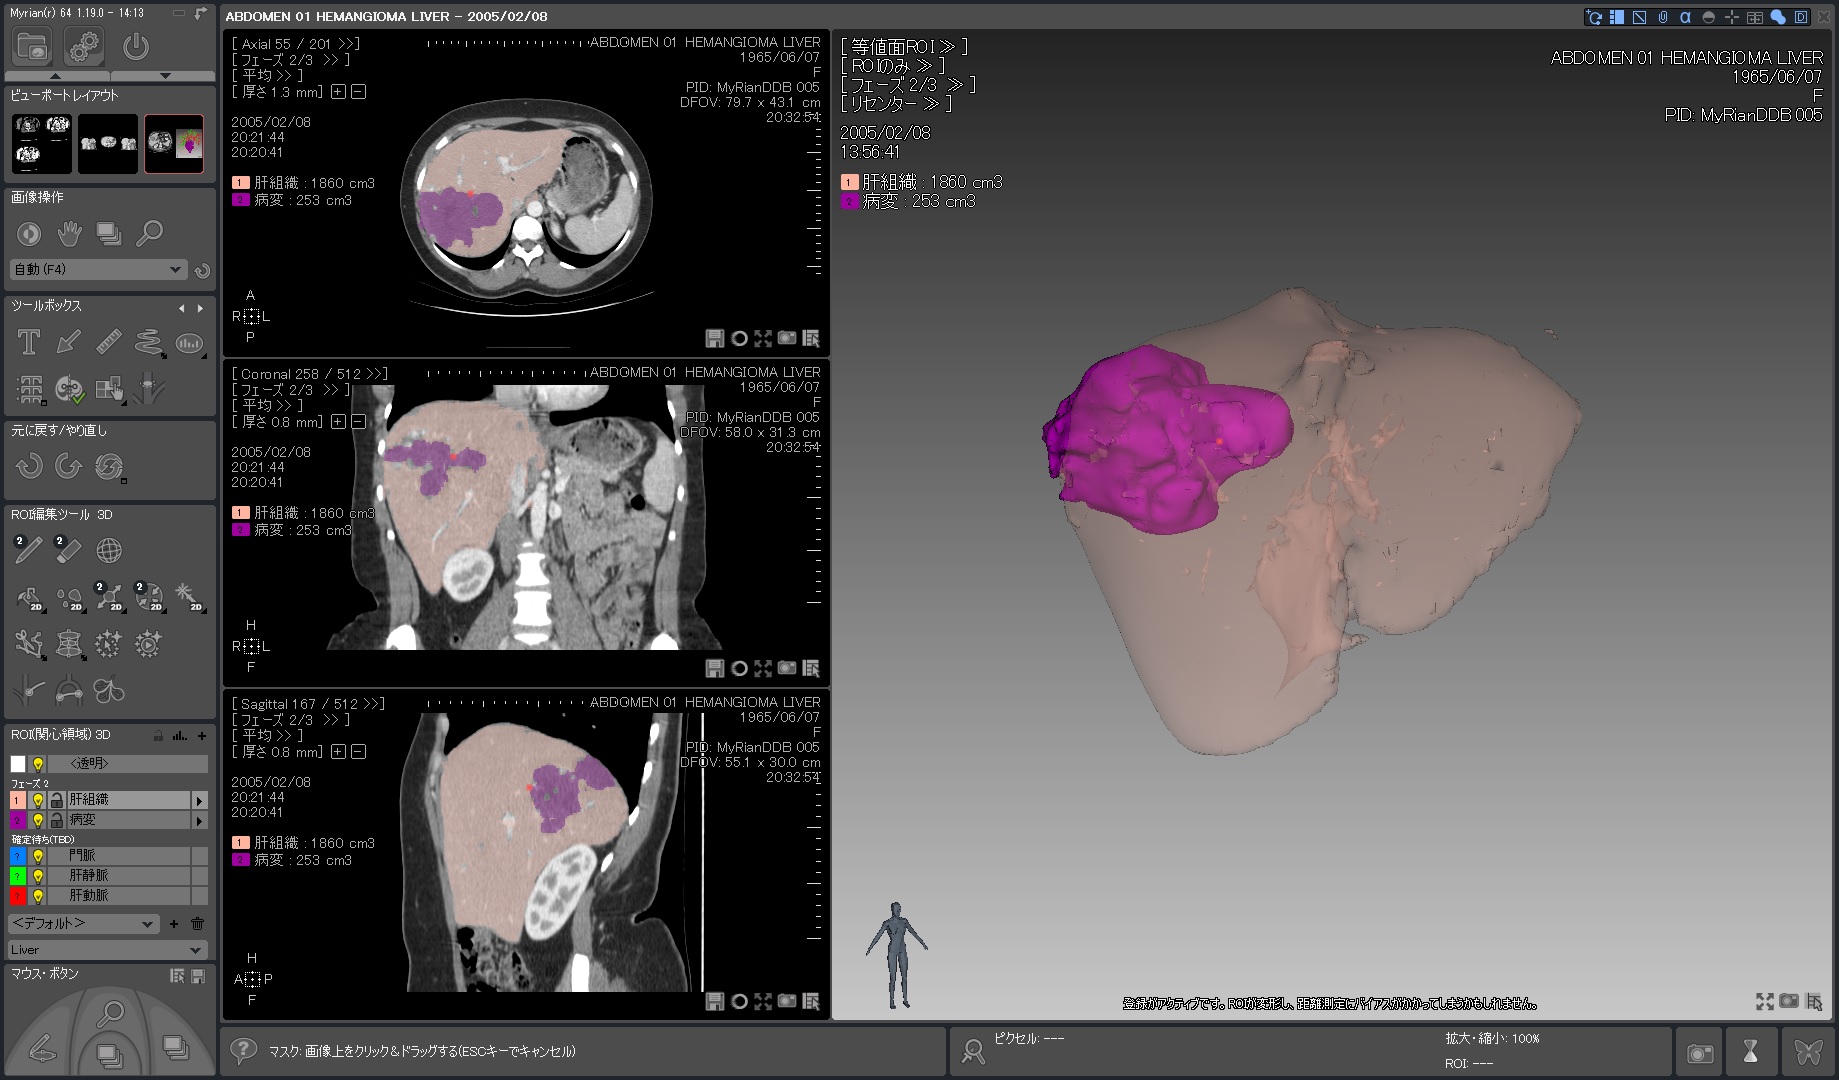Image resolution: width=1839 pixels, height=1080 pixels.
Task: Select the text annotation tool
Action: coord(28,342)
